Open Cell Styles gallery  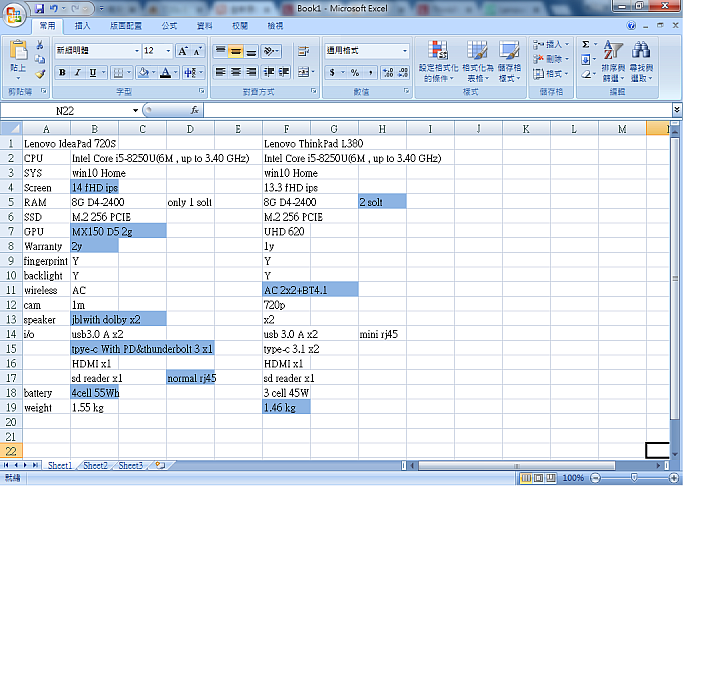click(509, 62)
